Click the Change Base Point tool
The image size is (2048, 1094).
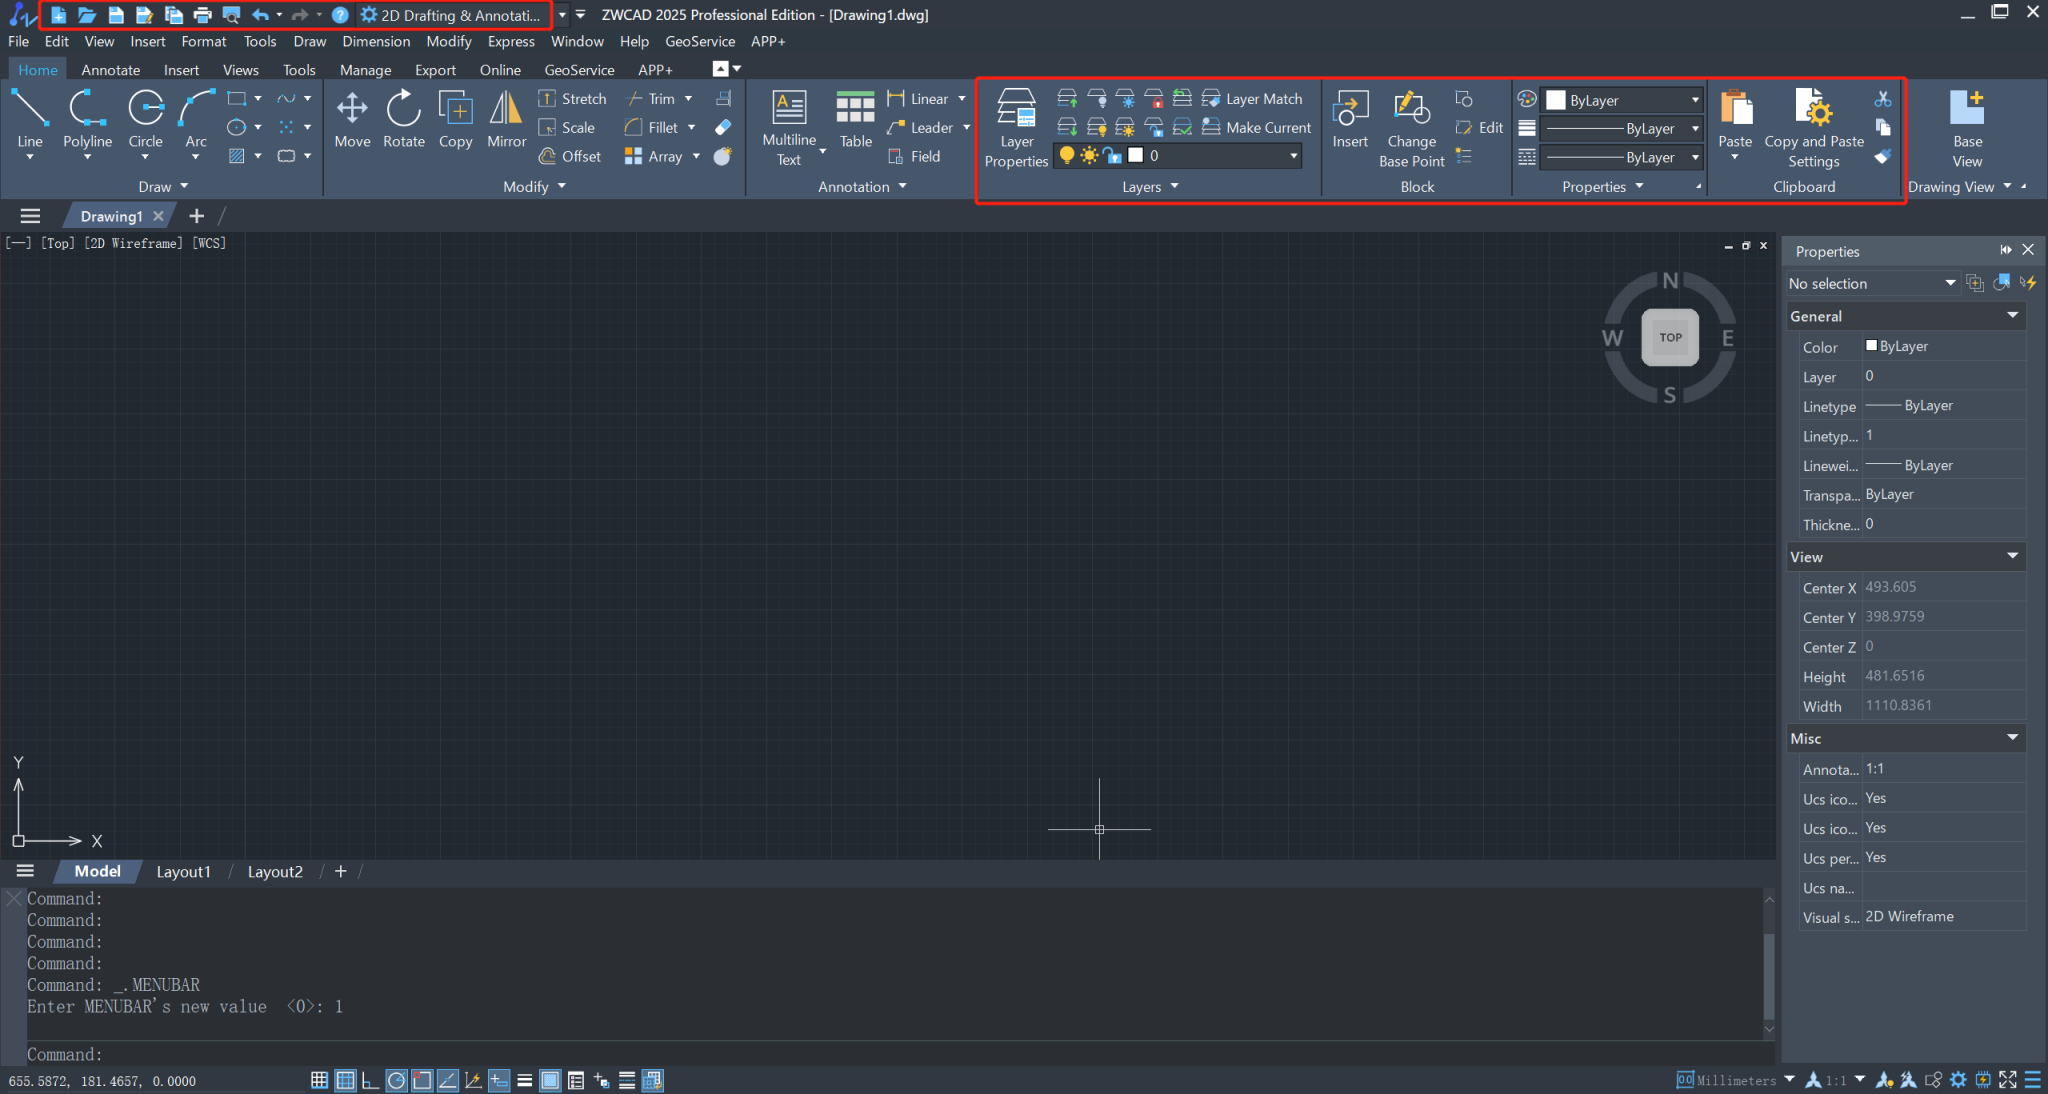click(x=1411, y=125)
